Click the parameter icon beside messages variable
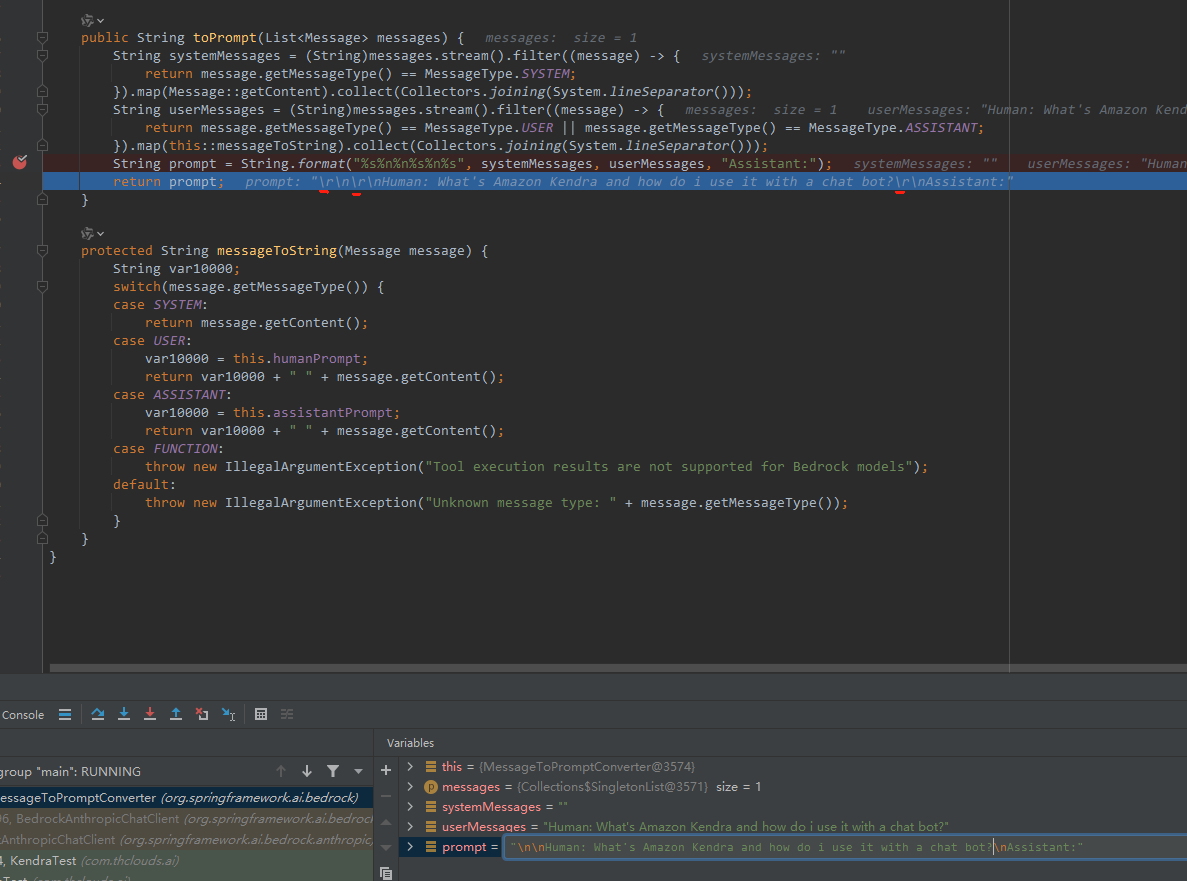The height and width of the screenshot is (881, 1187). click(431, 787)
